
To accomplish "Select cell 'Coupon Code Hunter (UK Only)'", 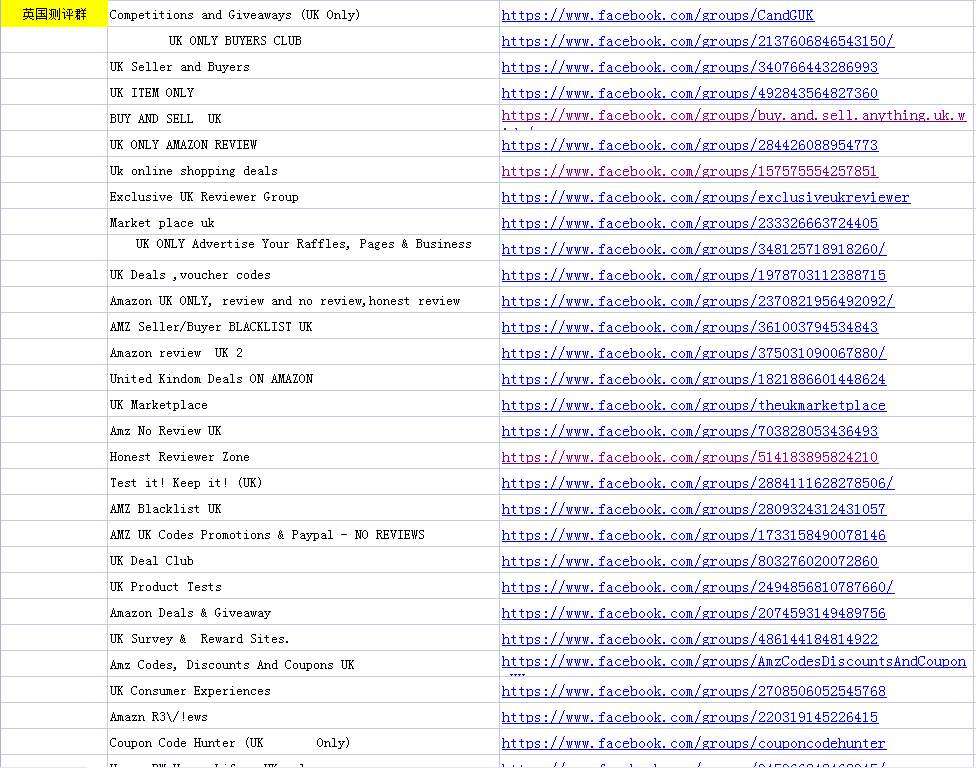I will click(x=303, y=742).
